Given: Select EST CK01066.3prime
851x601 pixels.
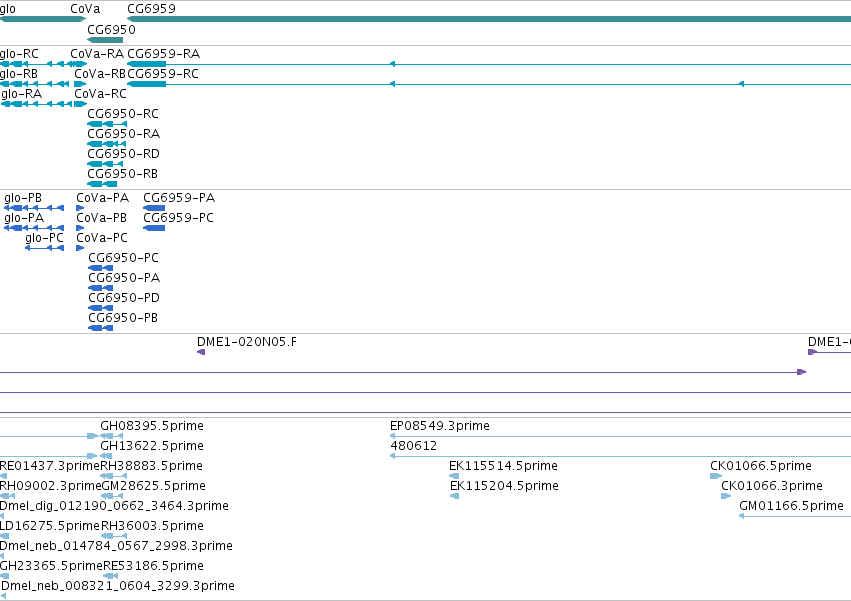Looking at the screenshot, I should click(x=772, y=486).
